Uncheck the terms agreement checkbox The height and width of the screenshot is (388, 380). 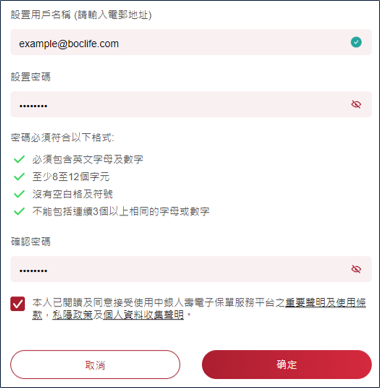pyautogui.click(x=18, y=304)
